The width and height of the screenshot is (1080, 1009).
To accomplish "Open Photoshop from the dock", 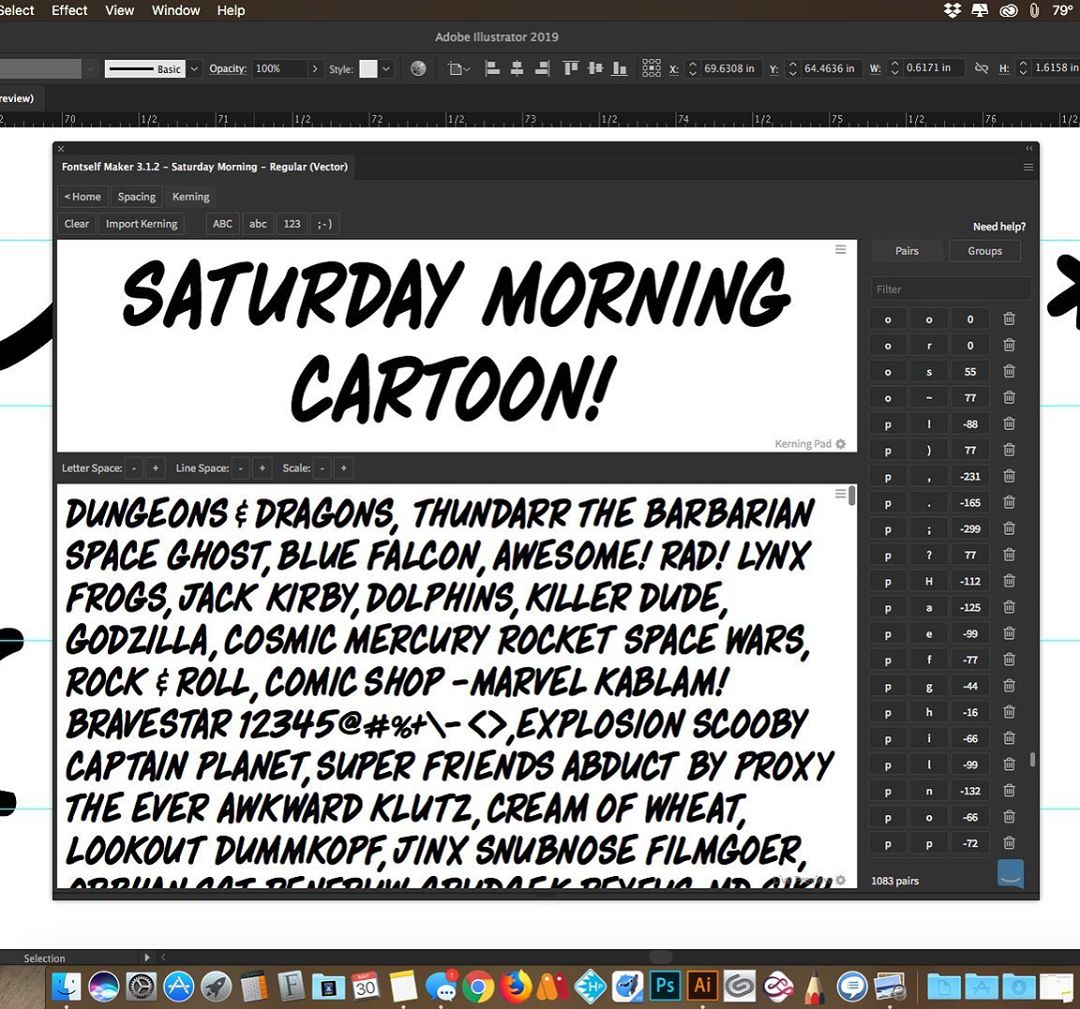I will tap(665, 986).
